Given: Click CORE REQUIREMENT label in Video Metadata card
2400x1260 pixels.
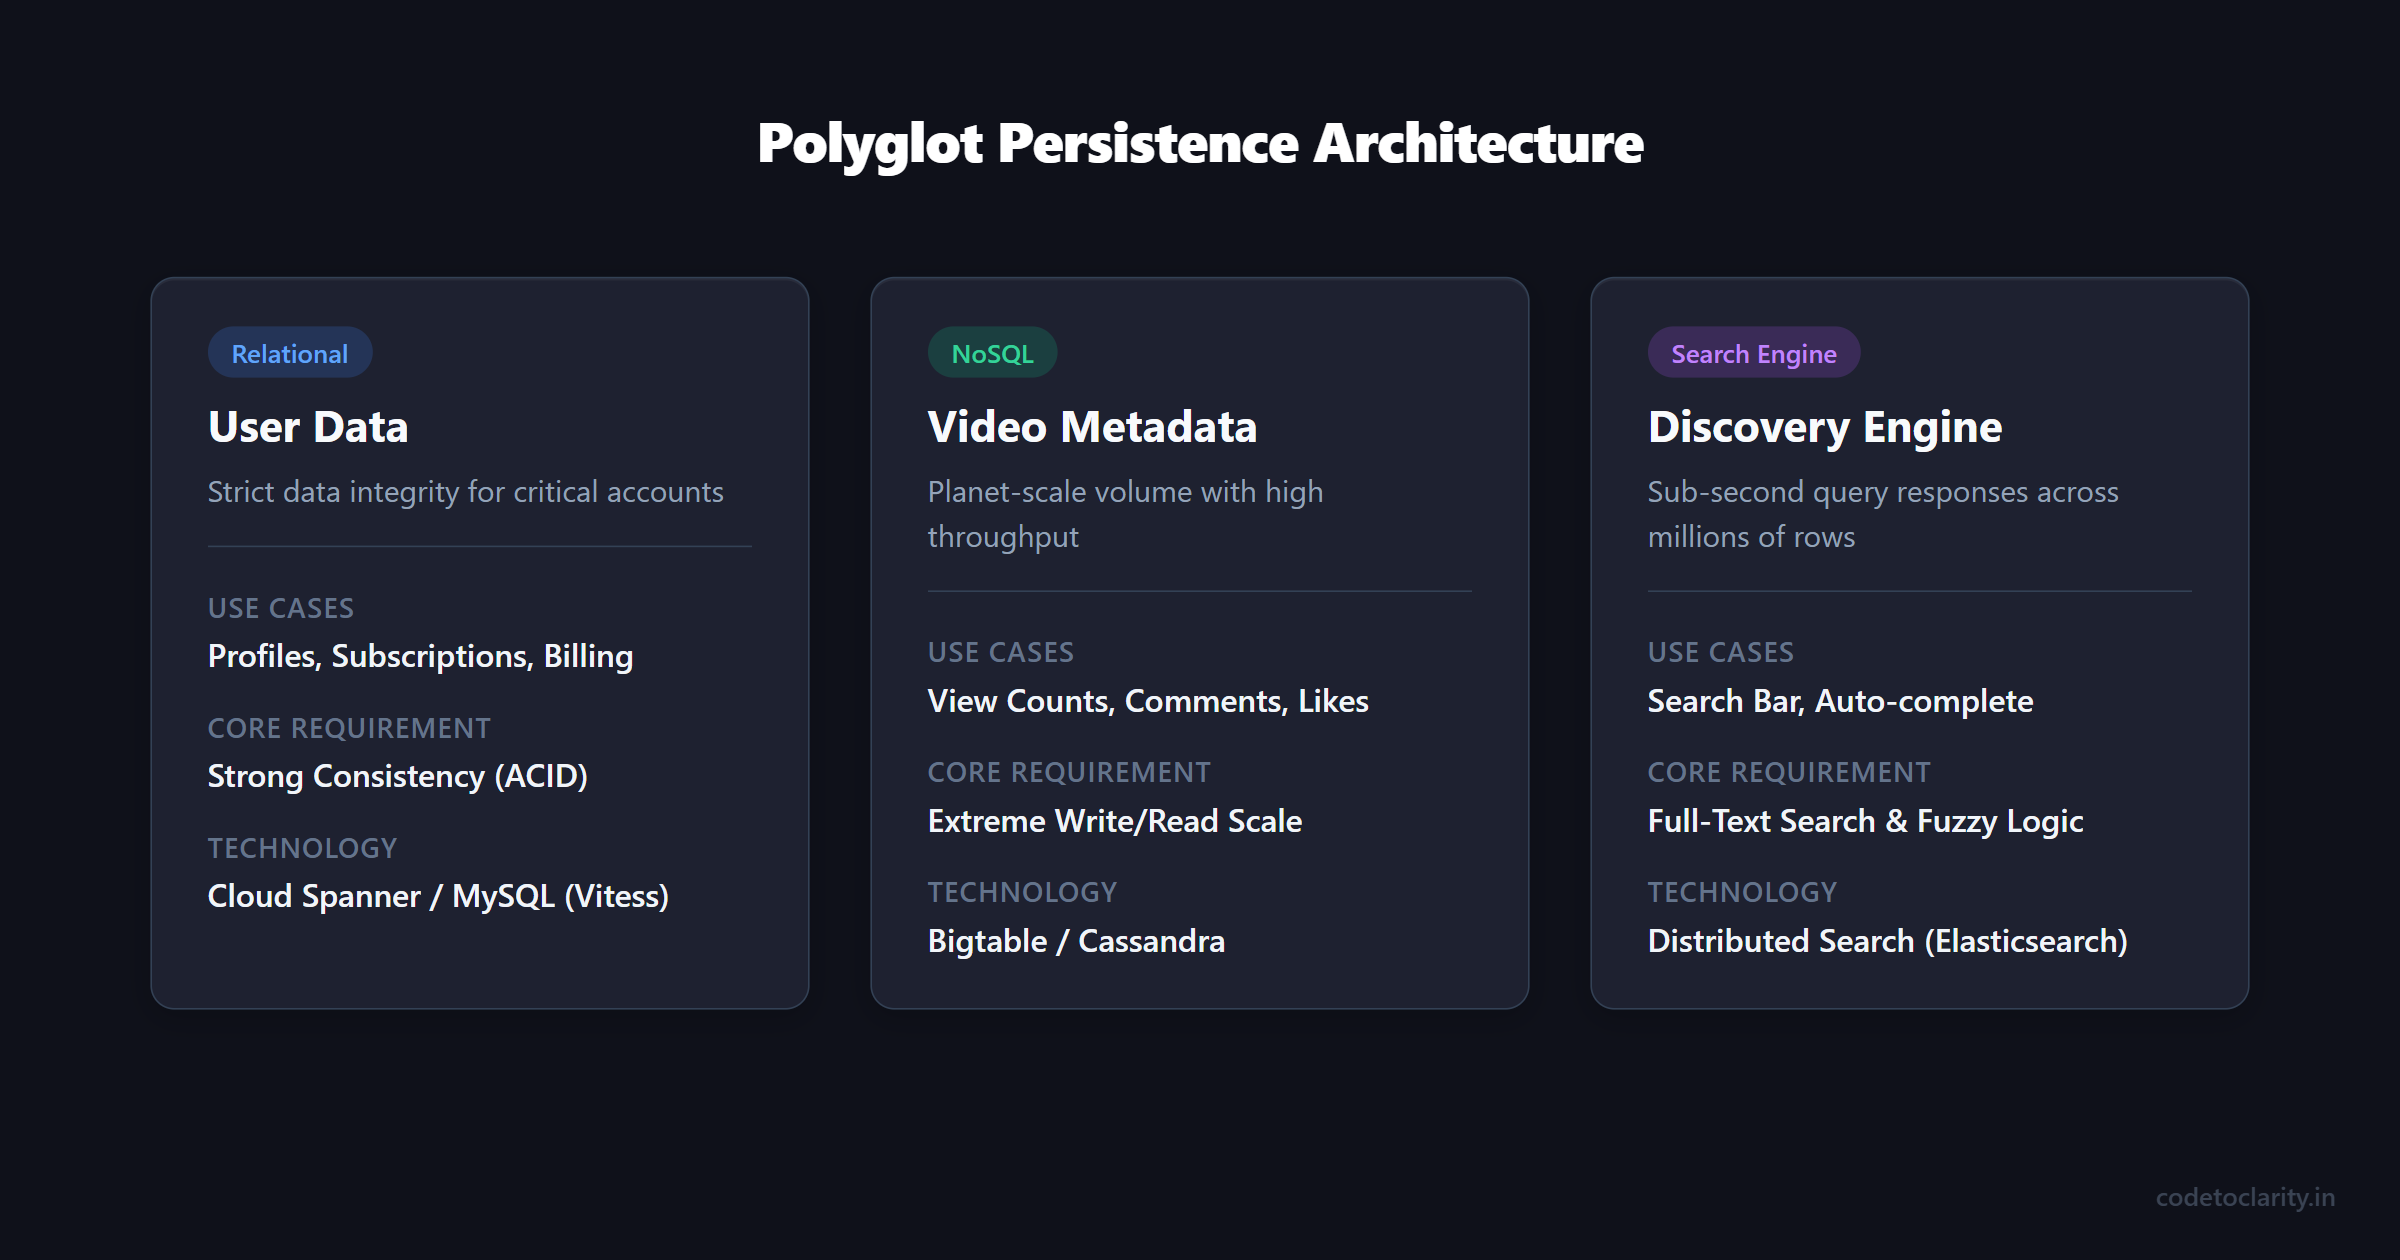Looking at the screenshot, I should coord(1069,772).
